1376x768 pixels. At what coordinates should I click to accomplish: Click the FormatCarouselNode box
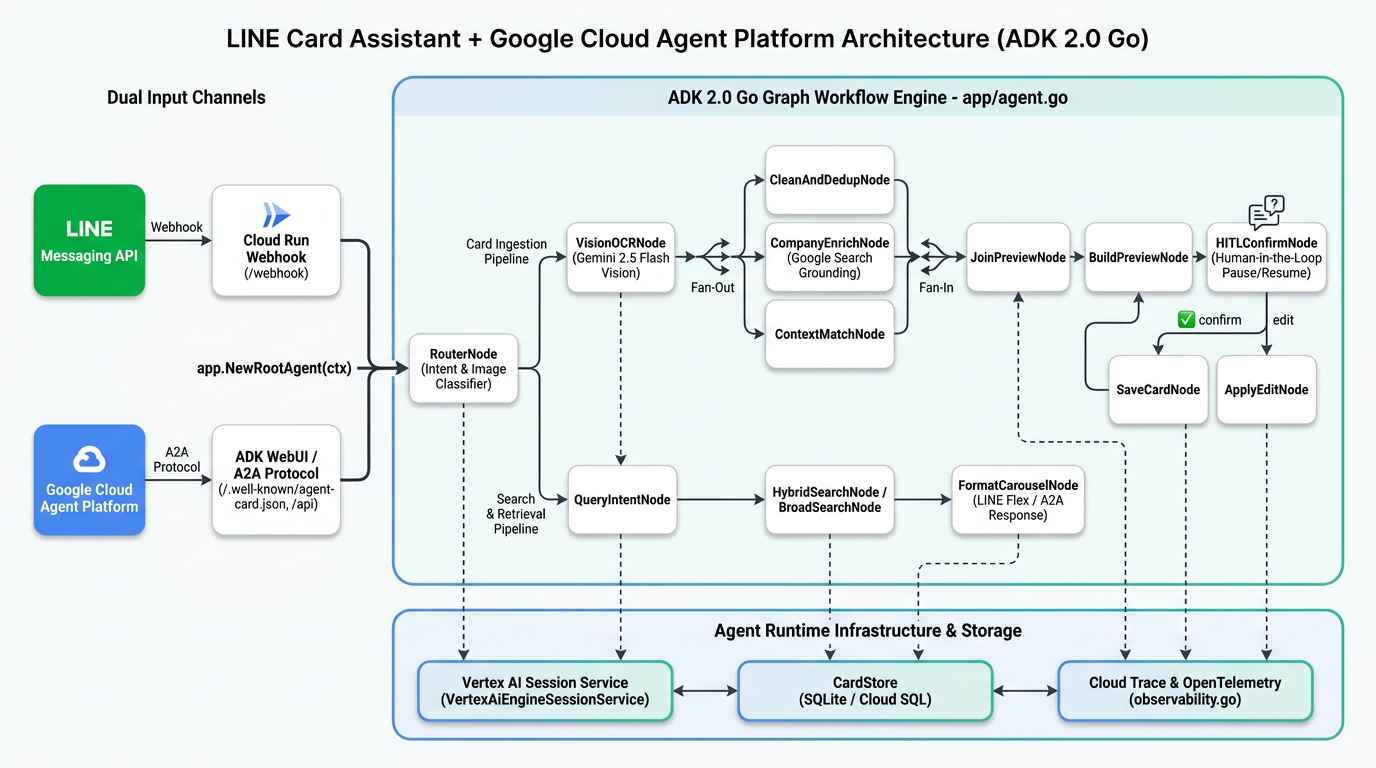point(1018,499)
